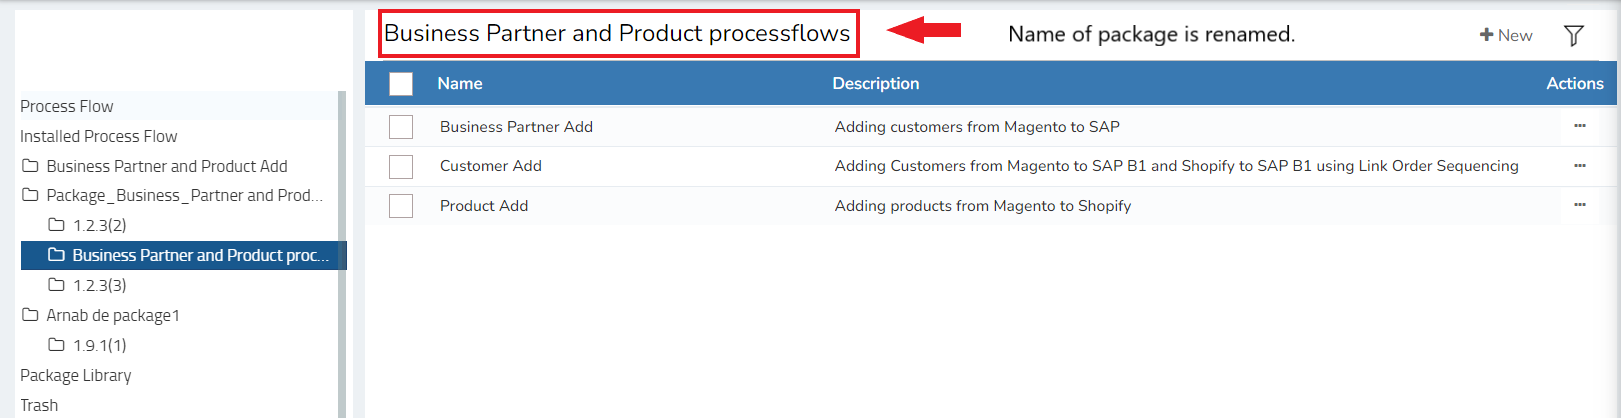This screenshot has width=1621, height=418.
Task: Check the Customer Add row checkbox
Action: click(401, 166)
